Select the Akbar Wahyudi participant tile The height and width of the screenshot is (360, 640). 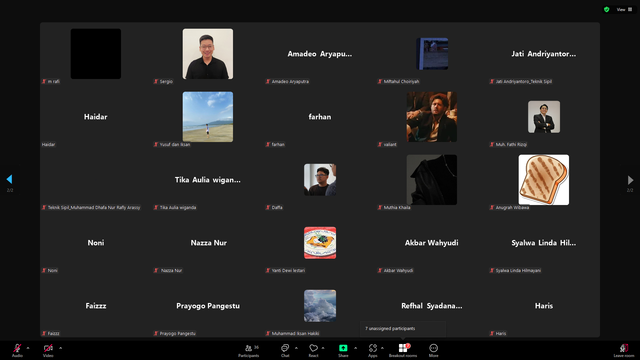click(x=432, y=243)
